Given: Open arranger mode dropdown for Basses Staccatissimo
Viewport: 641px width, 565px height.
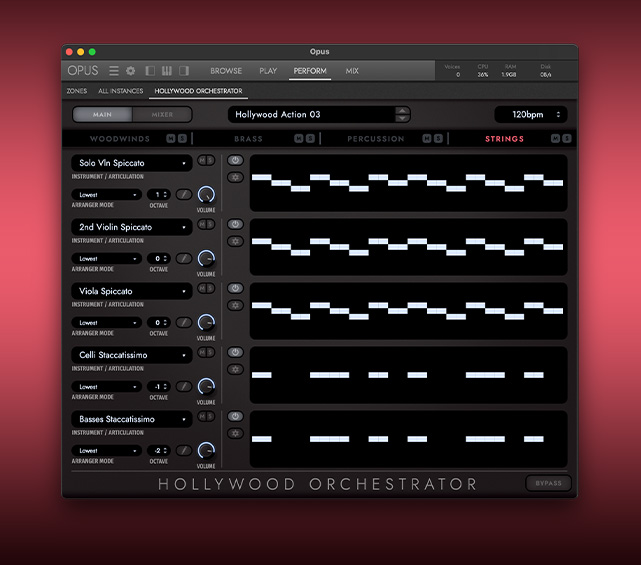Looking at the screenshot, I should click(x=107, y=451).
